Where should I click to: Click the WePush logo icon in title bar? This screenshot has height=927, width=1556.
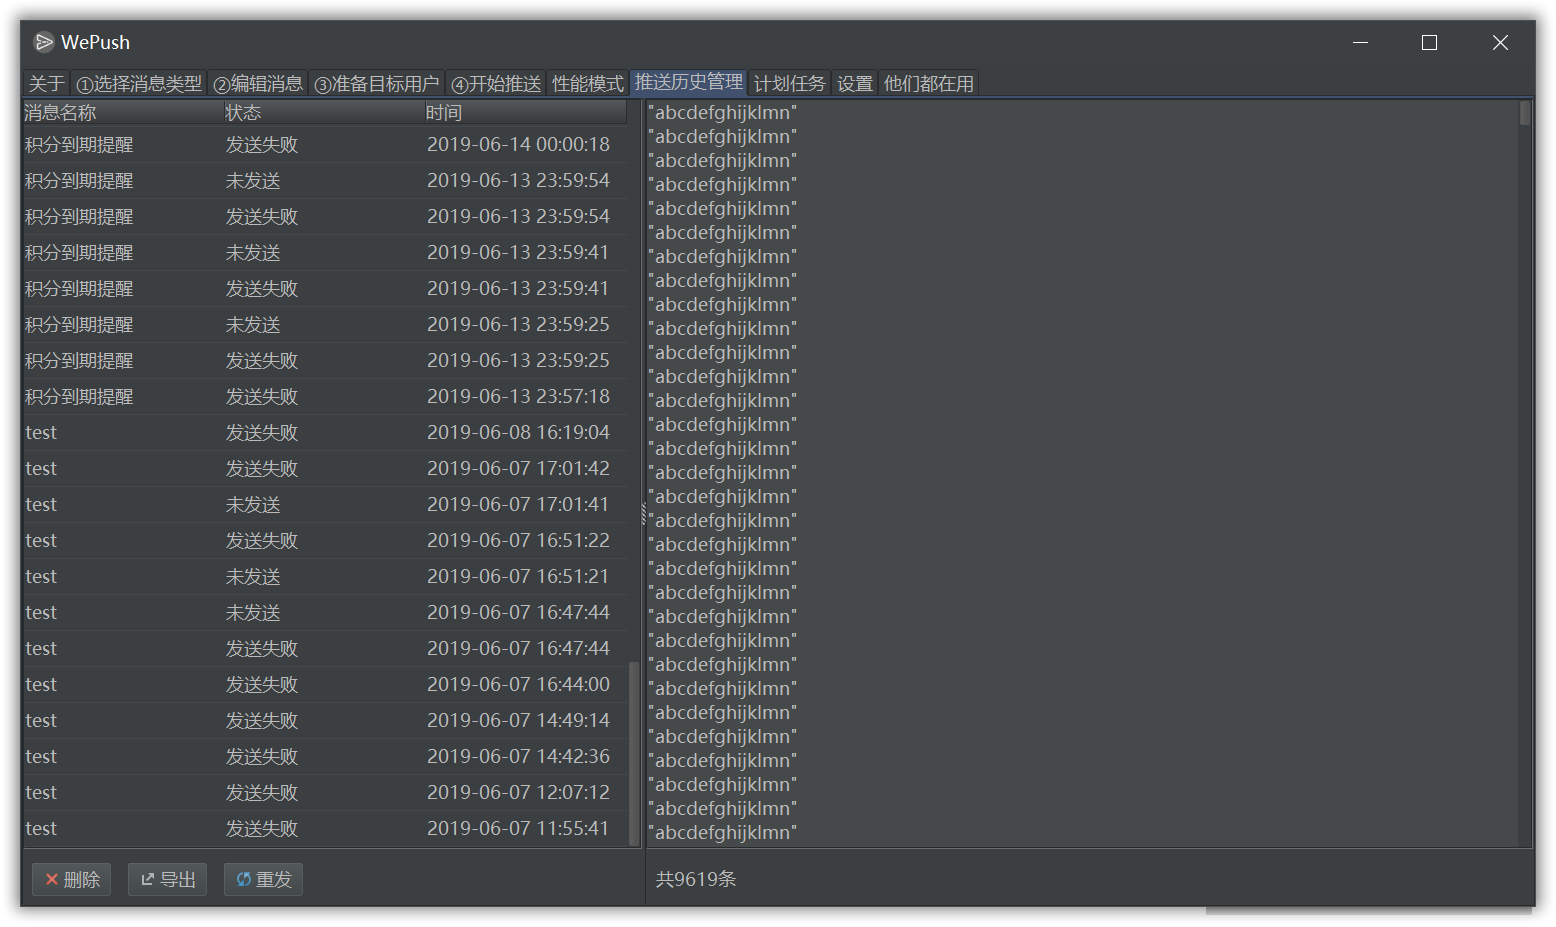pyautogui.click(x=43, y=42)
